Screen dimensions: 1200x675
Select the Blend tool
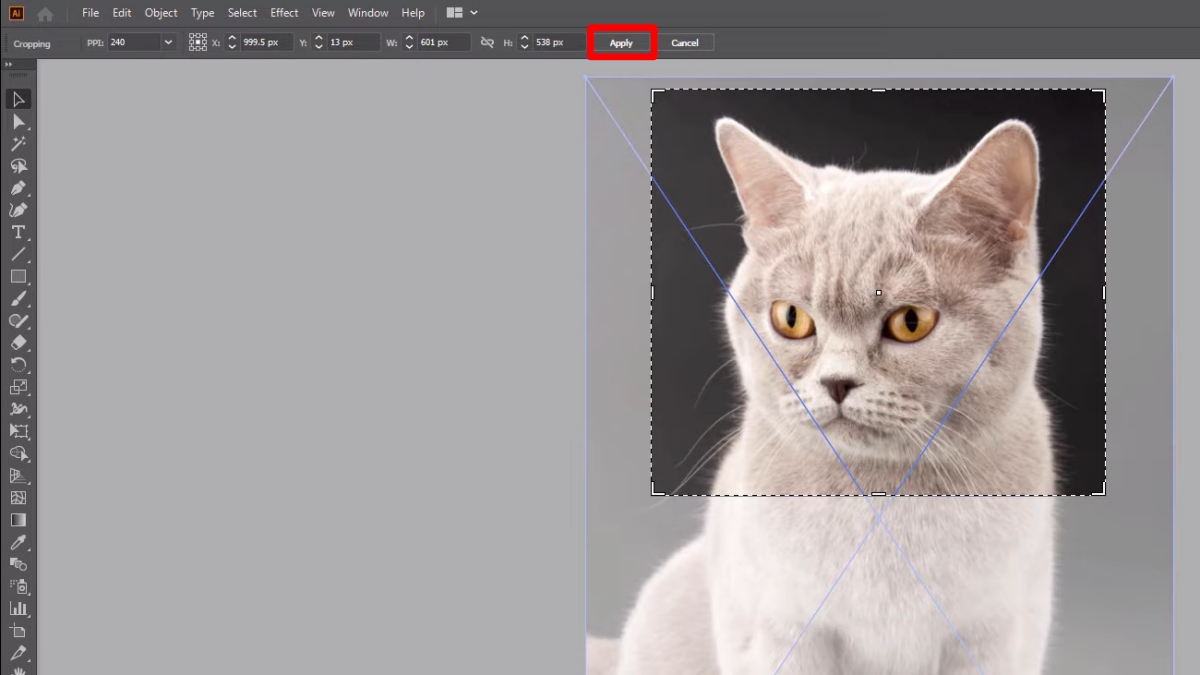[18, 564]
